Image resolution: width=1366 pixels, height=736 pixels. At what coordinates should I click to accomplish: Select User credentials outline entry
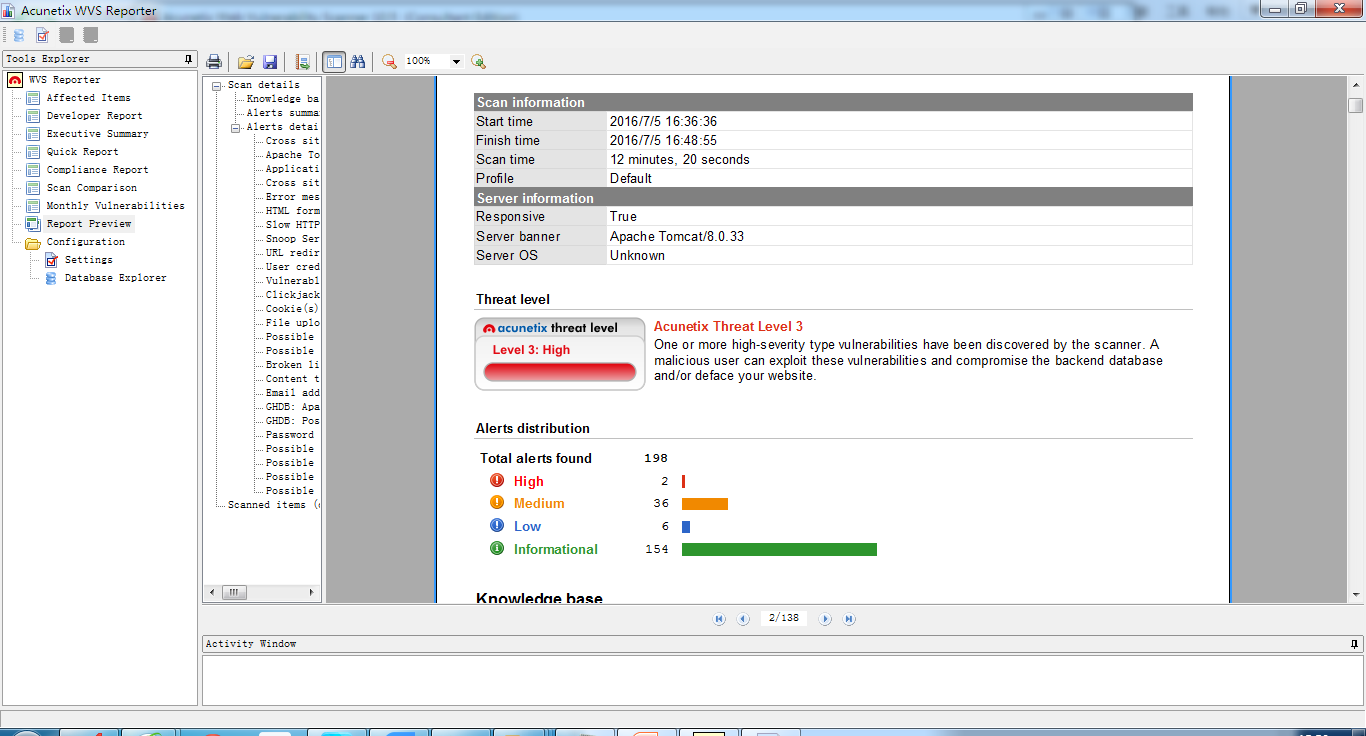(292, 267)
